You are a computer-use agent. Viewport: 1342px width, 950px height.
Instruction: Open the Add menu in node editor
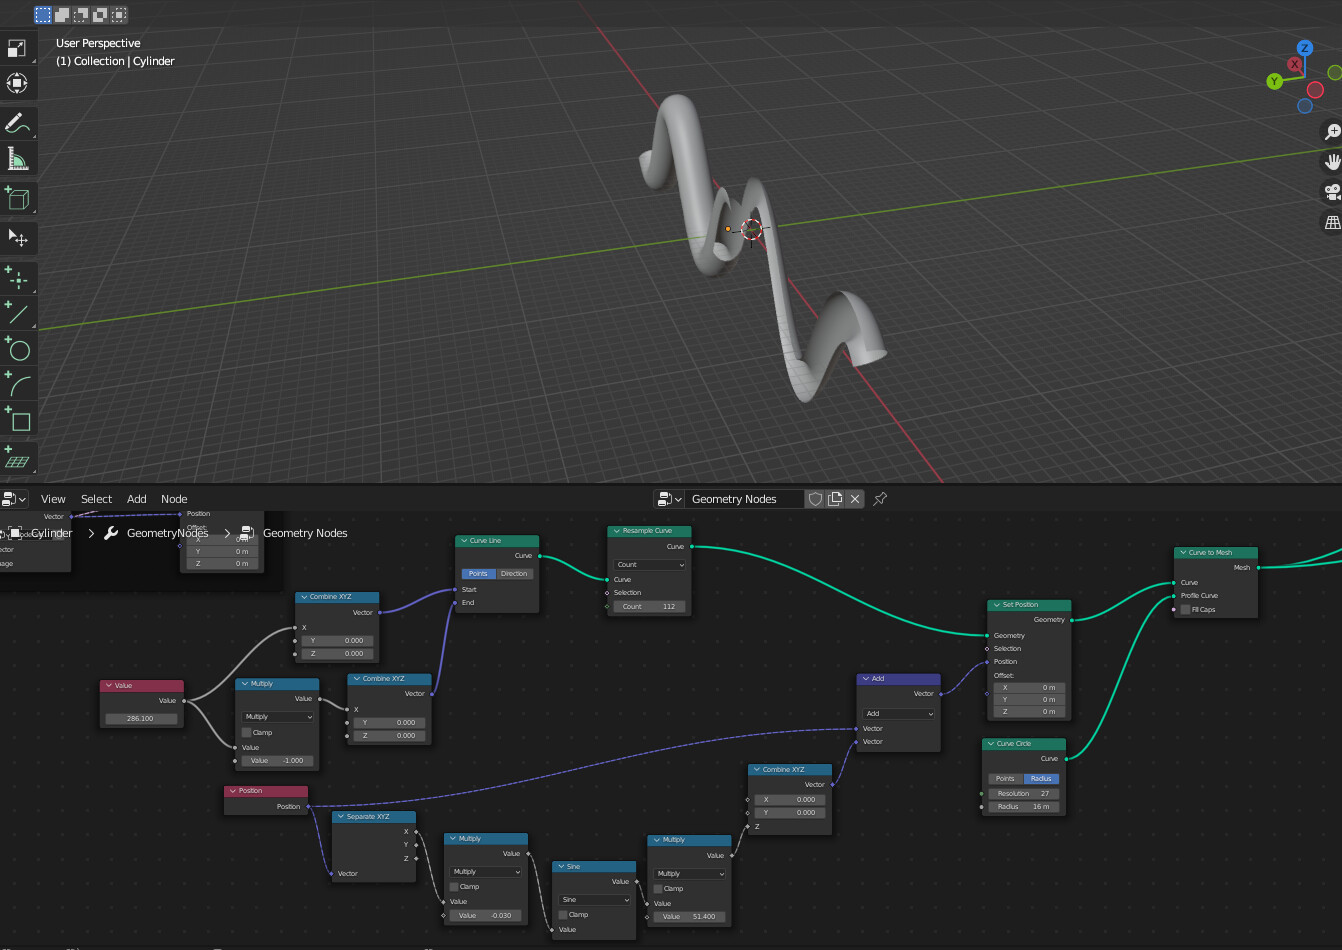[137, 499]
